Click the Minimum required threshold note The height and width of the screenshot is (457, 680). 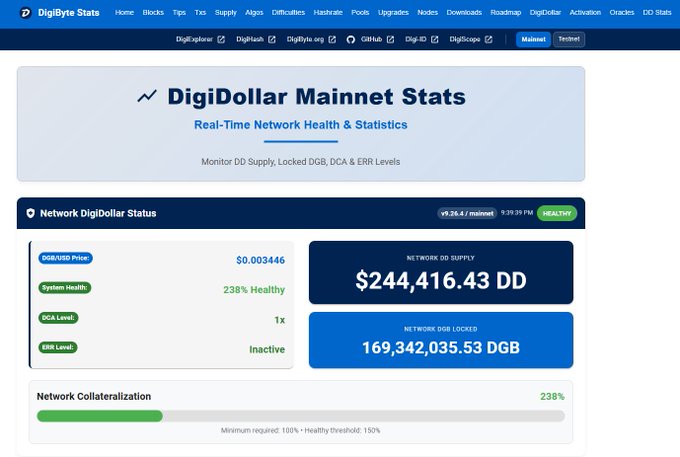pos(301,431)
